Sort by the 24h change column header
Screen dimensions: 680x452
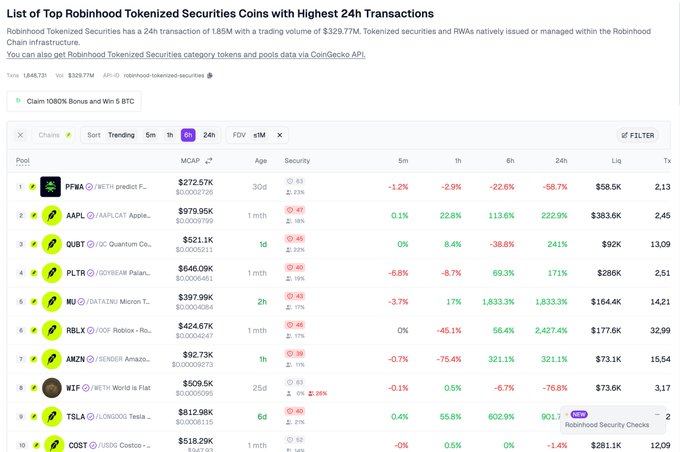(561, 160)
